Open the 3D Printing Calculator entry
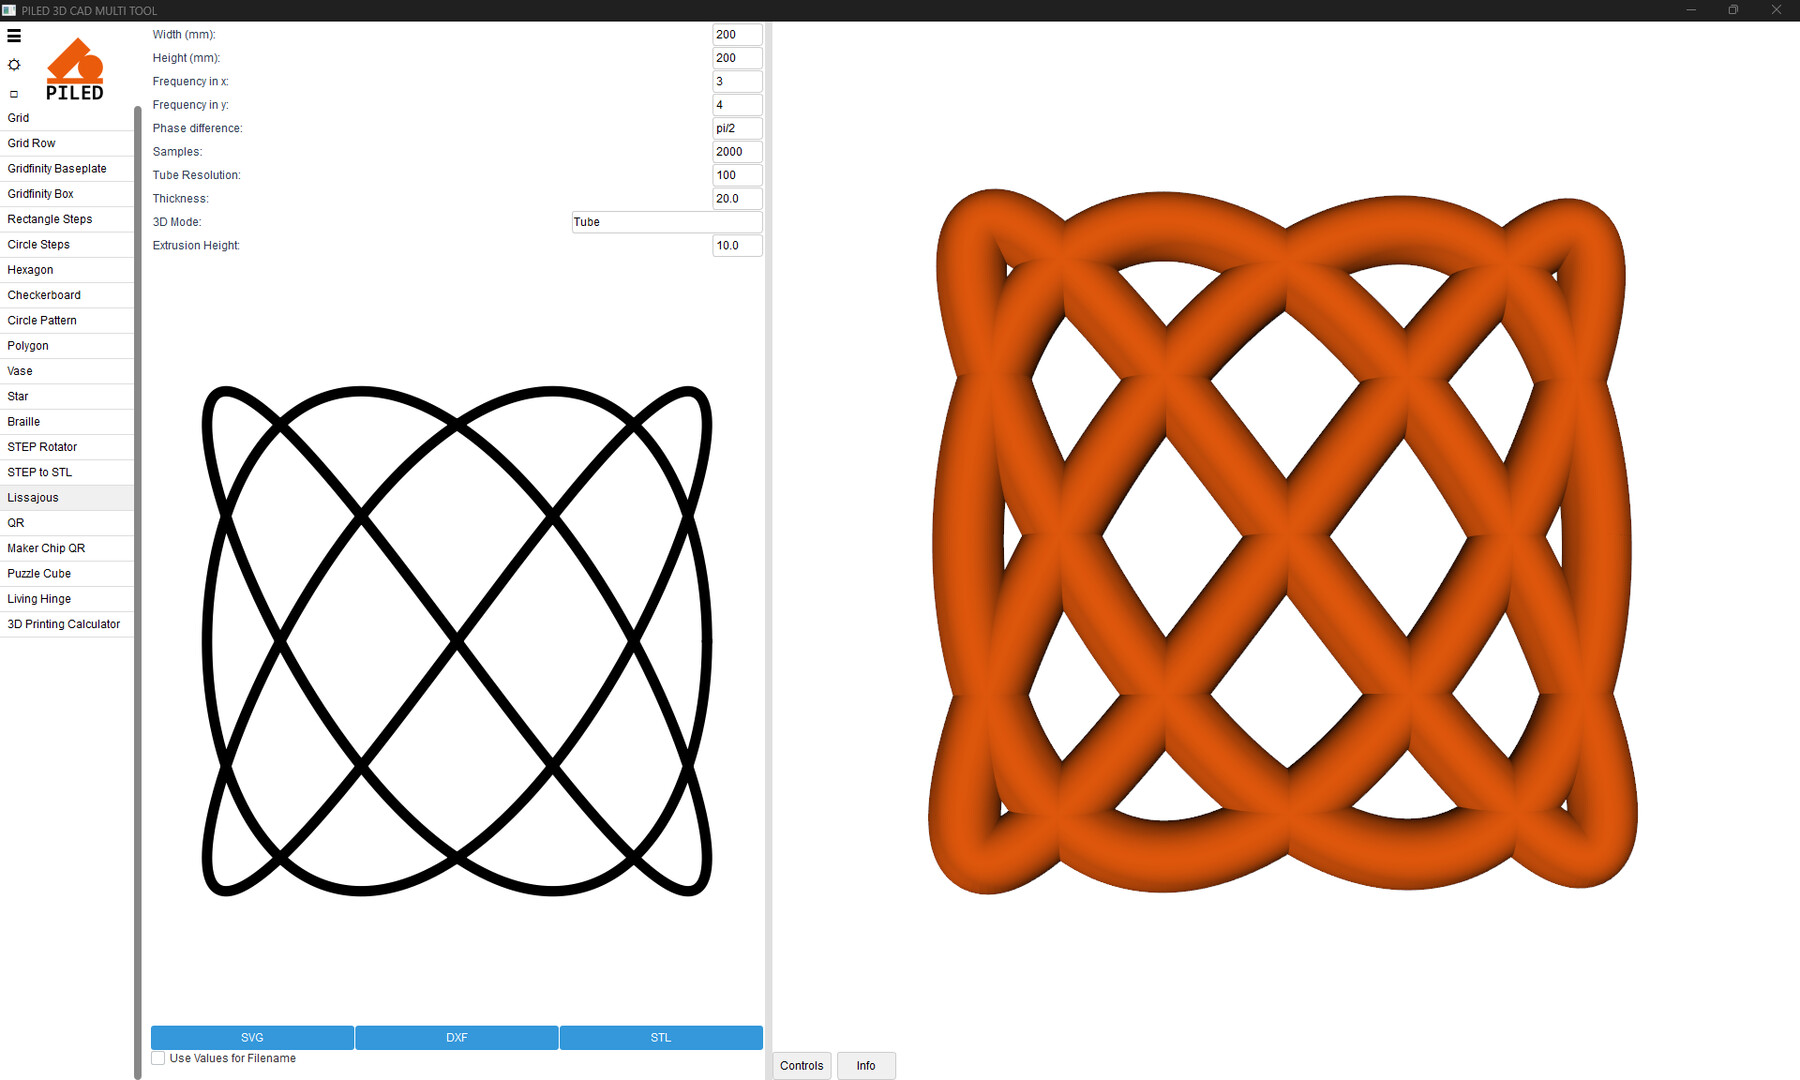This screenshot has width=1800, height=1080. pos(63,624)
